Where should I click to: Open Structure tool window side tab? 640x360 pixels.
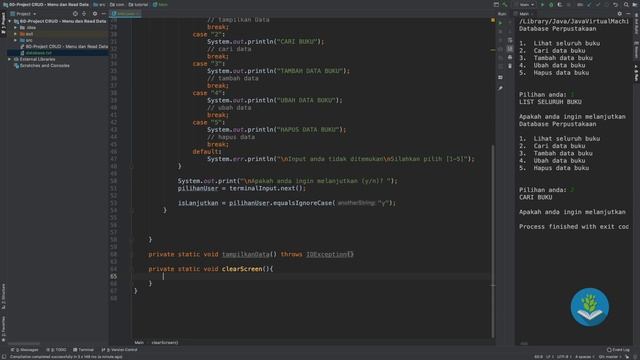3,296
